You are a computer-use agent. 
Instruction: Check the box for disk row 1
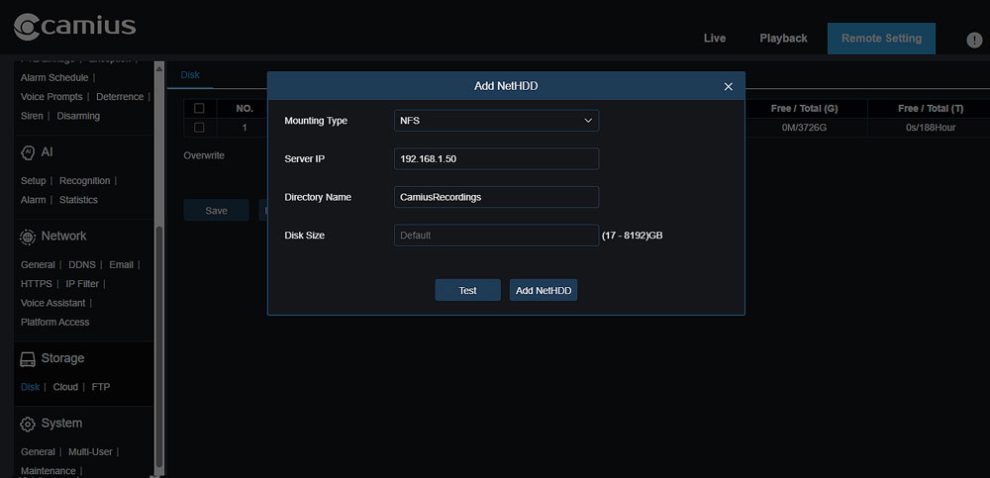[199, 128]
